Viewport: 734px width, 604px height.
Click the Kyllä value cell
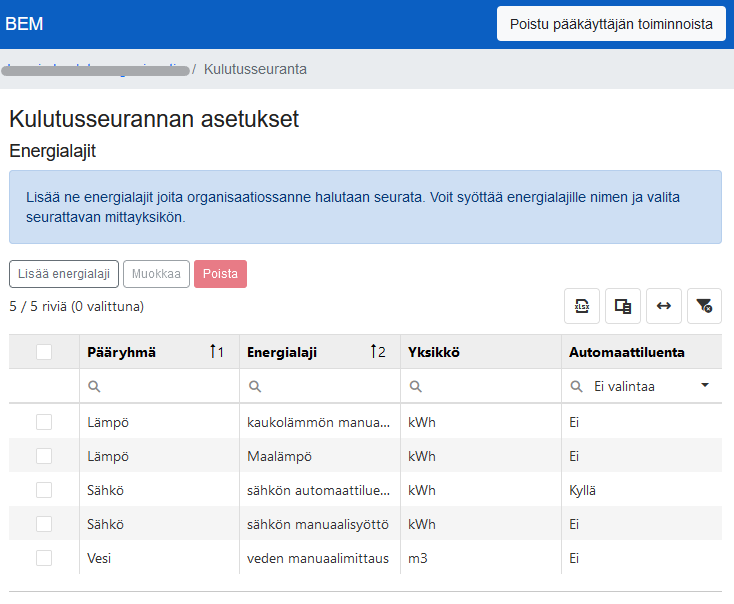pos(641,490)
